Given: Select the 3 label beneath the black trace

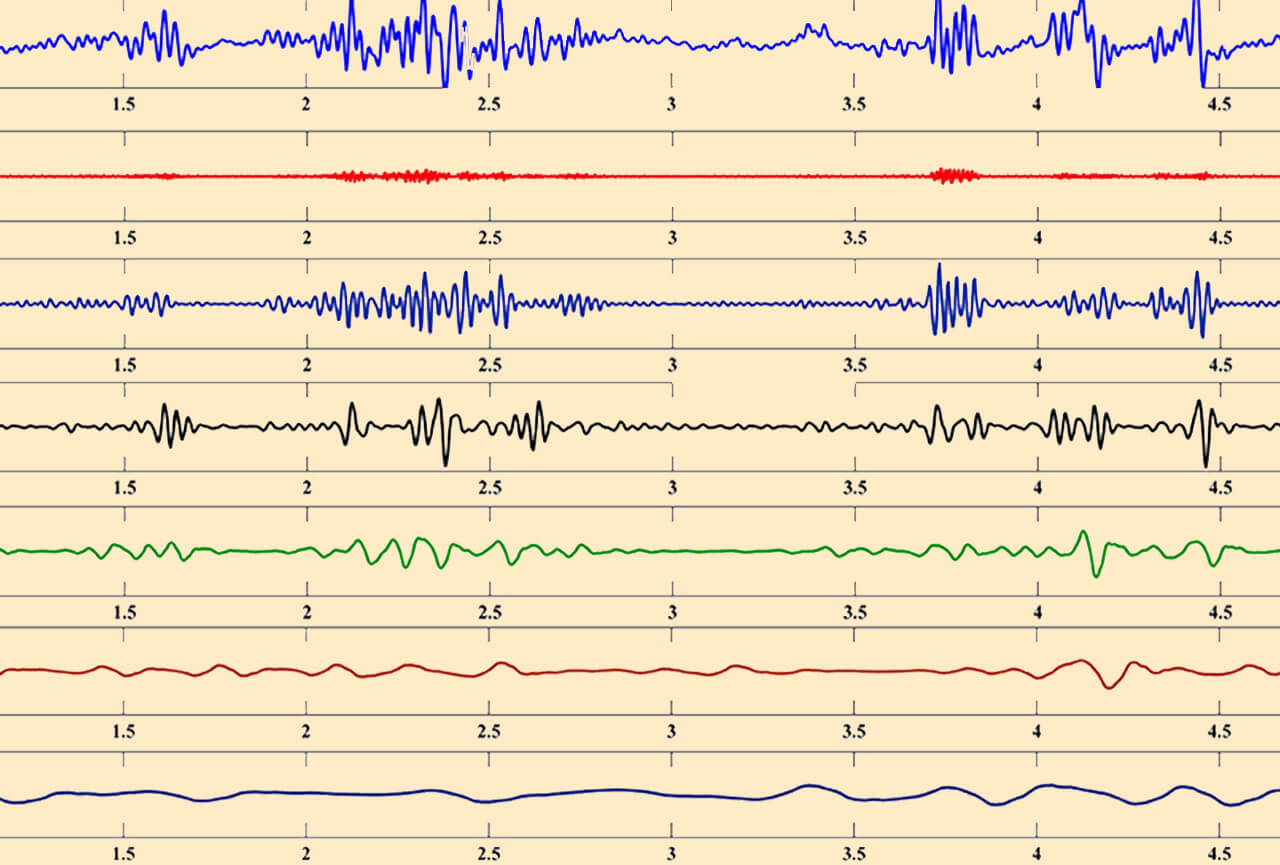Looking at the screenshot, I should pyautogui.click(x=673, y=488).
